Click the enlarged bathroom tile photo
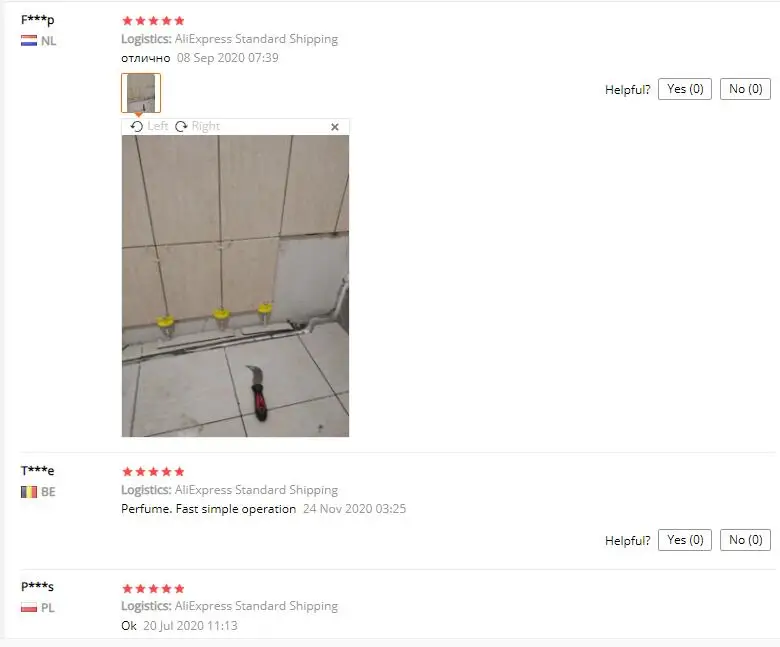Image resolution: width=780 pixels, height=647 pixels. click(235, 286)
